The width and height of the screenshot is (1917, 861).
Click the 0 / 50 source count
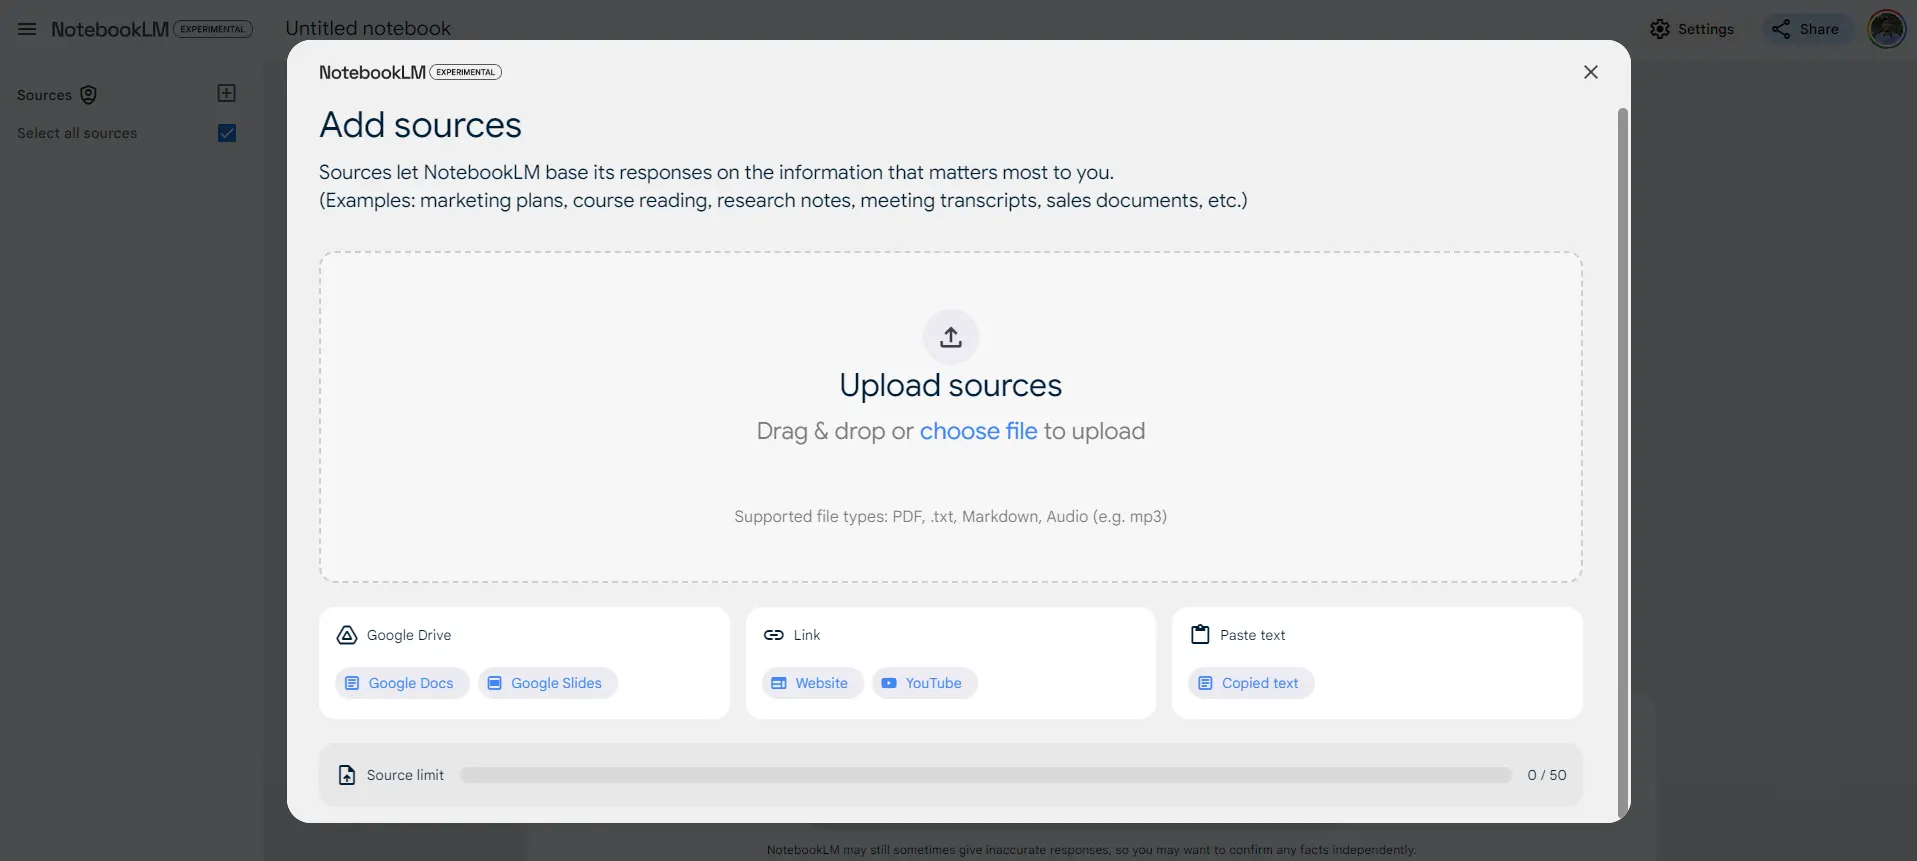(1547, 775)
